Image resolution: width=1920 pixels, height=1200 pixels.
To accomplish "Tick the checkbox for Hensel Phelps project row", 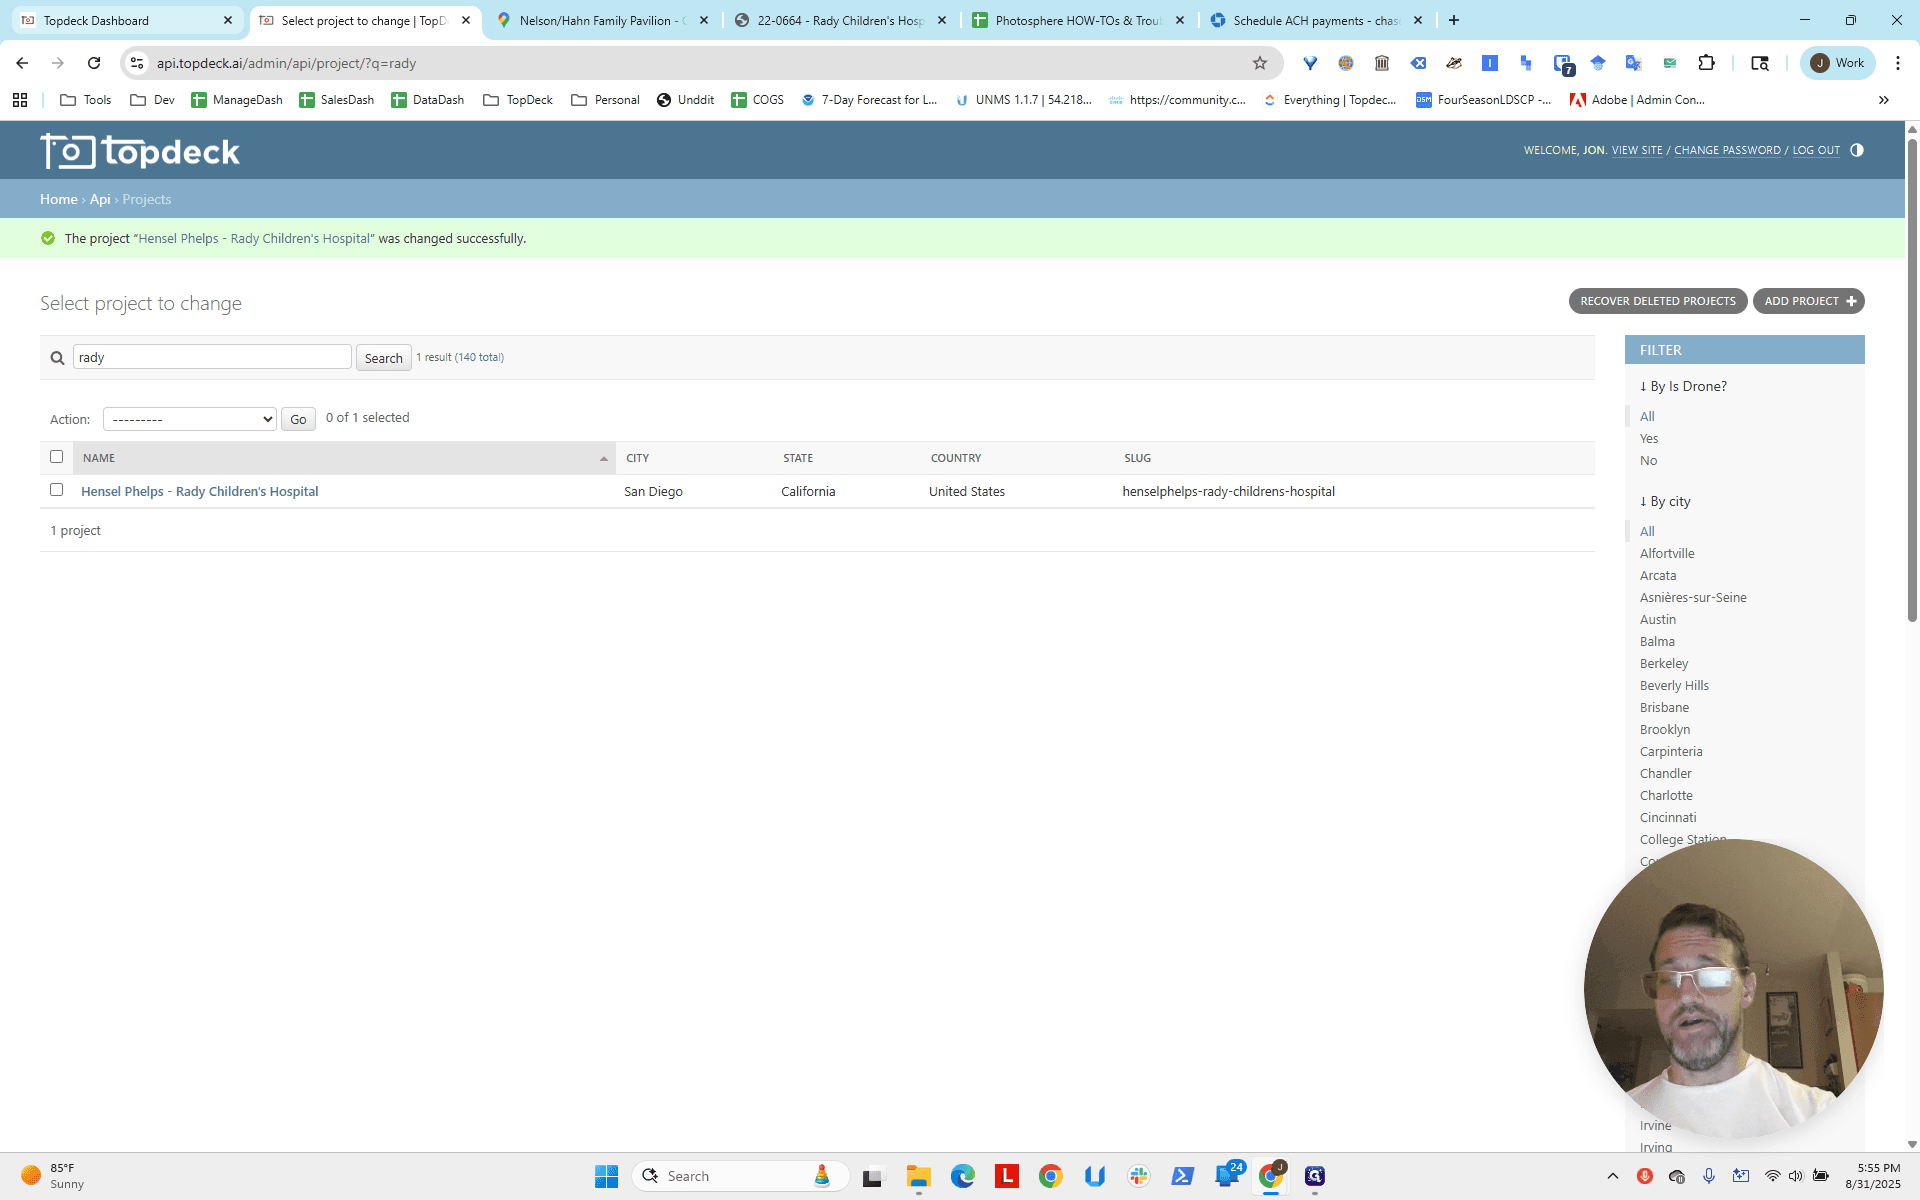I will click(57, 490).
